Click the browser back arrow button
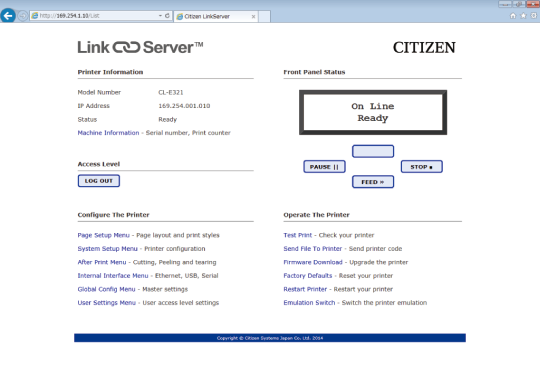The width and height of the screenshot is (540, 377). click(x=8, y=16)
